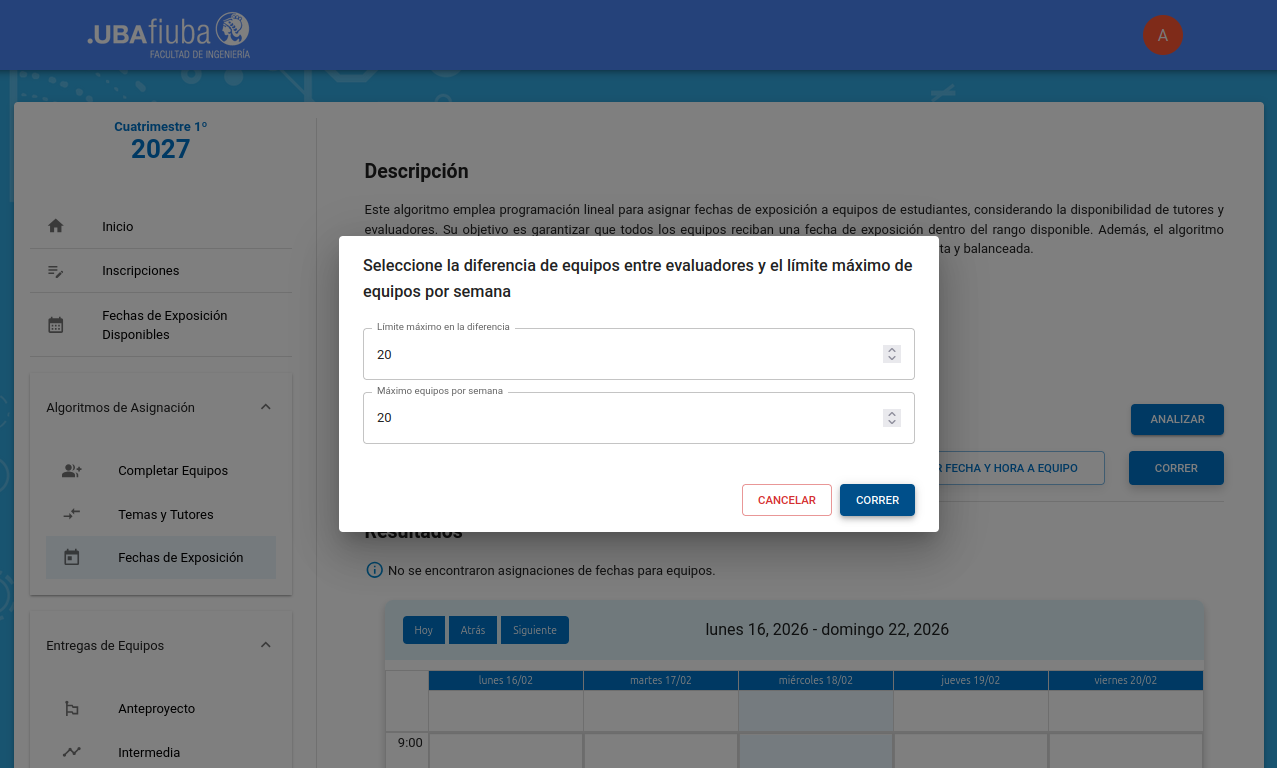Collapse the Algoritmos de Asignación section

[x=265, y=407]
